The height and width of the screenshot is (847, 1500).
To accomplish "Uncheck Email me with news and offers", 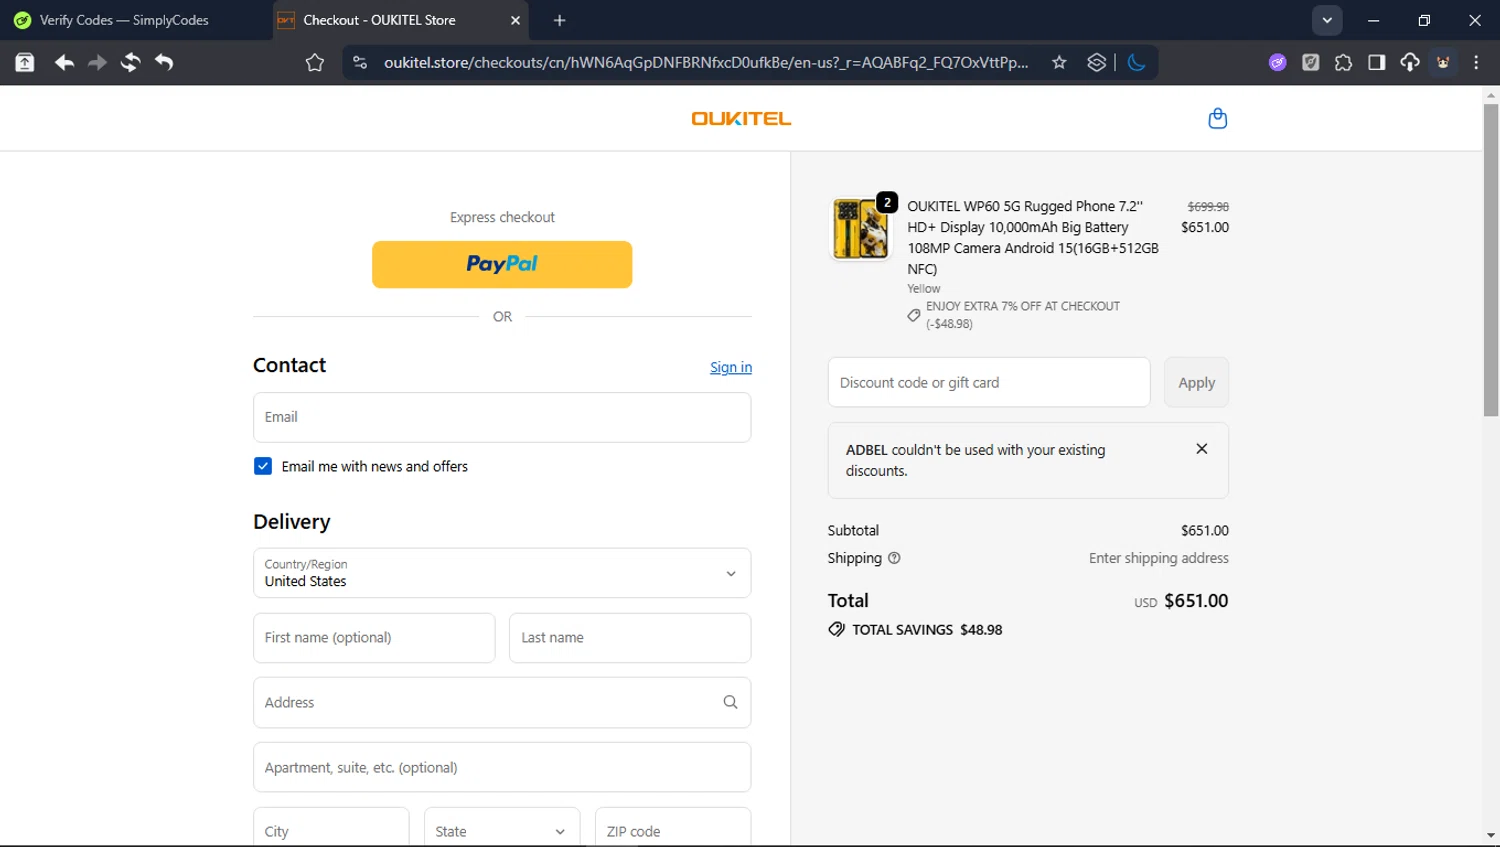I will click(x=263, y=466).
